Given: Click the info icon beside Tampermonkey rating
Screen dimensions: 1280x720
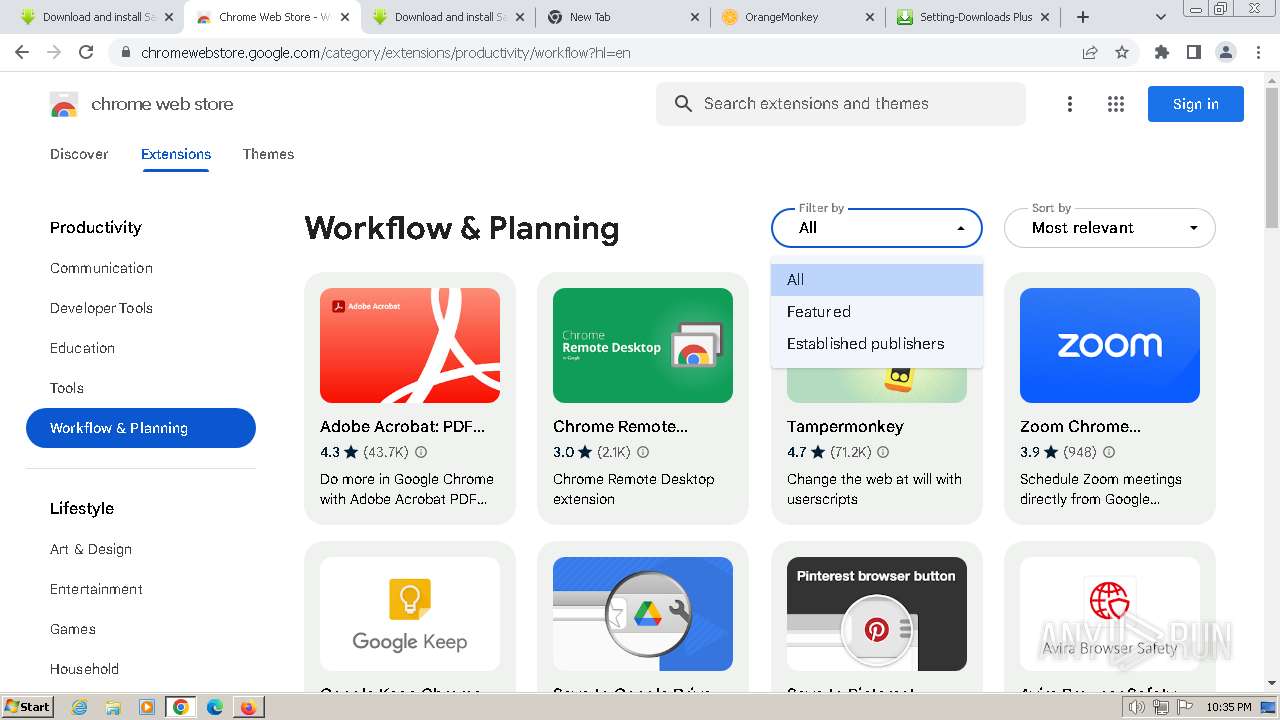Looking at the screenshot, I should (x=883, y=452).
